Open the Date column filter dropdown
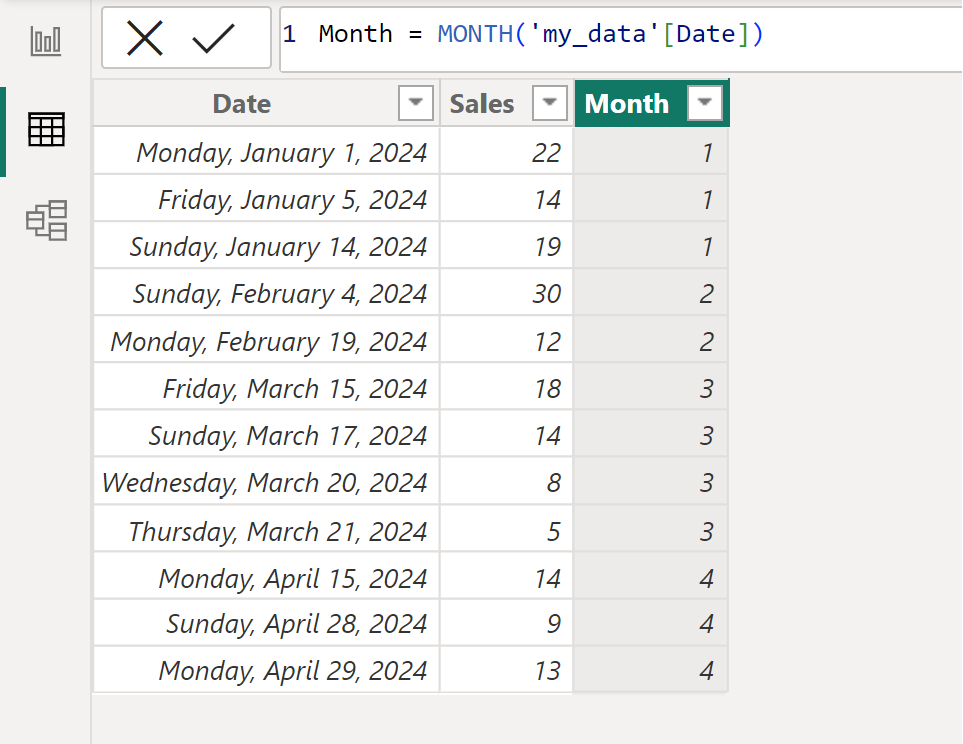This screenshot has height=744, width=963. [416, 103]
